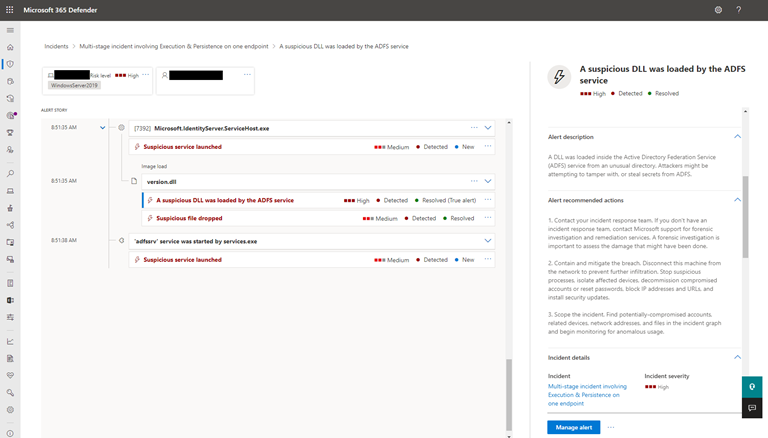Select the version.dll file entry

coord(160,182)
